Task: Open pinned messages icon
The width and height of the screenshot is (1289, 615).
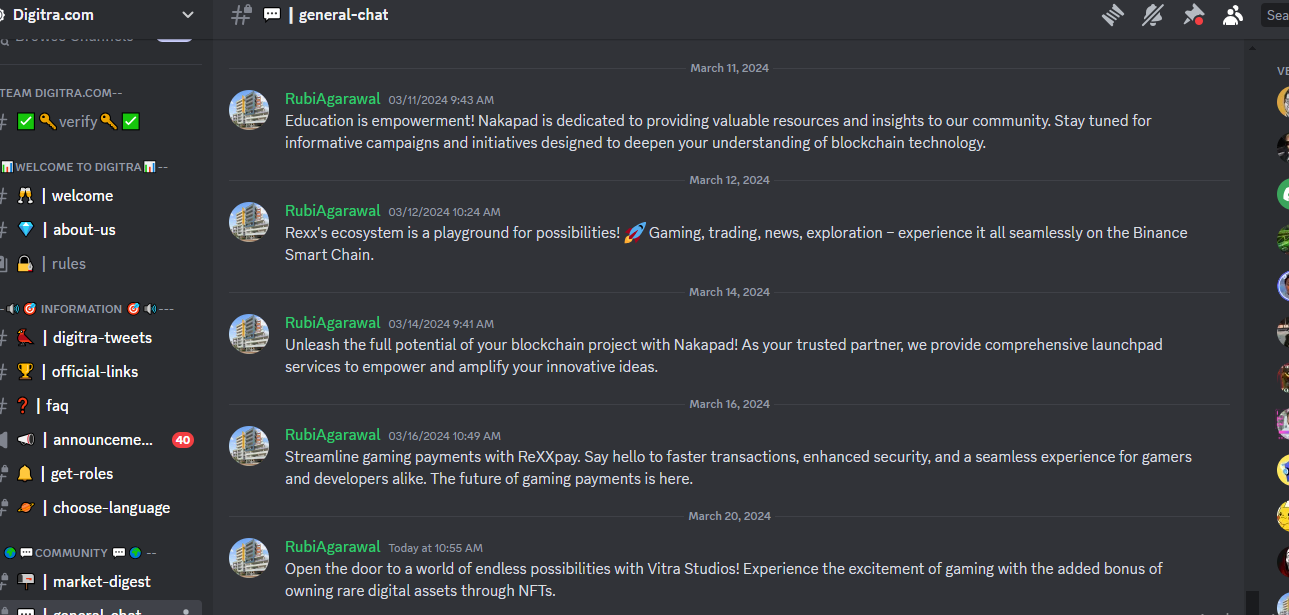Action: [1193, 15]
